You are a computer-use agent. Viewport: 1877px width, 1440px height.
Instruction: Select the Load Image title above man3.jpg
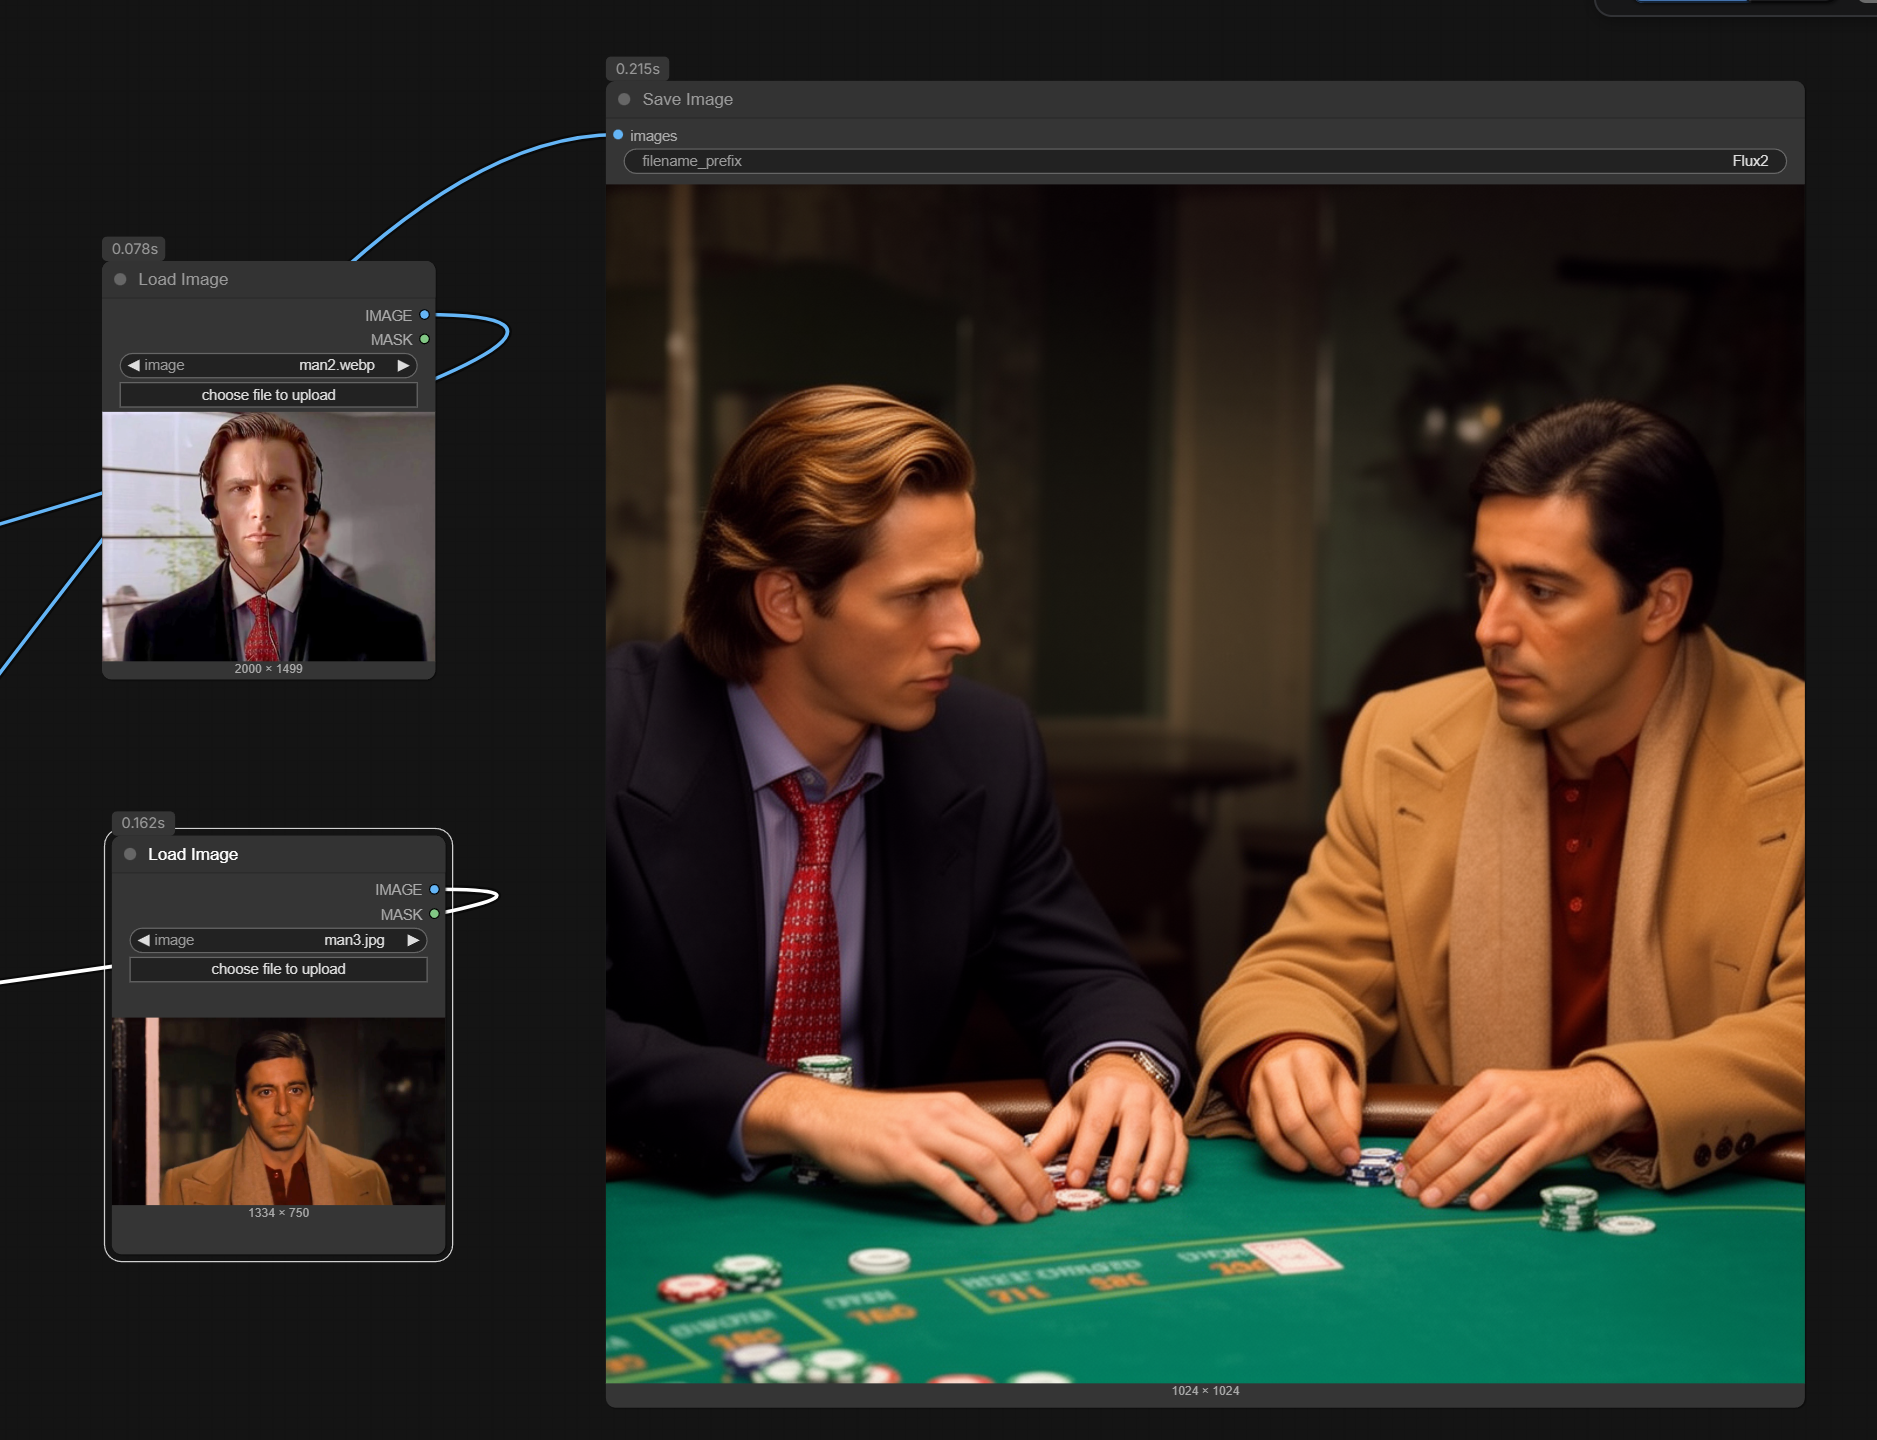(193, 854)
